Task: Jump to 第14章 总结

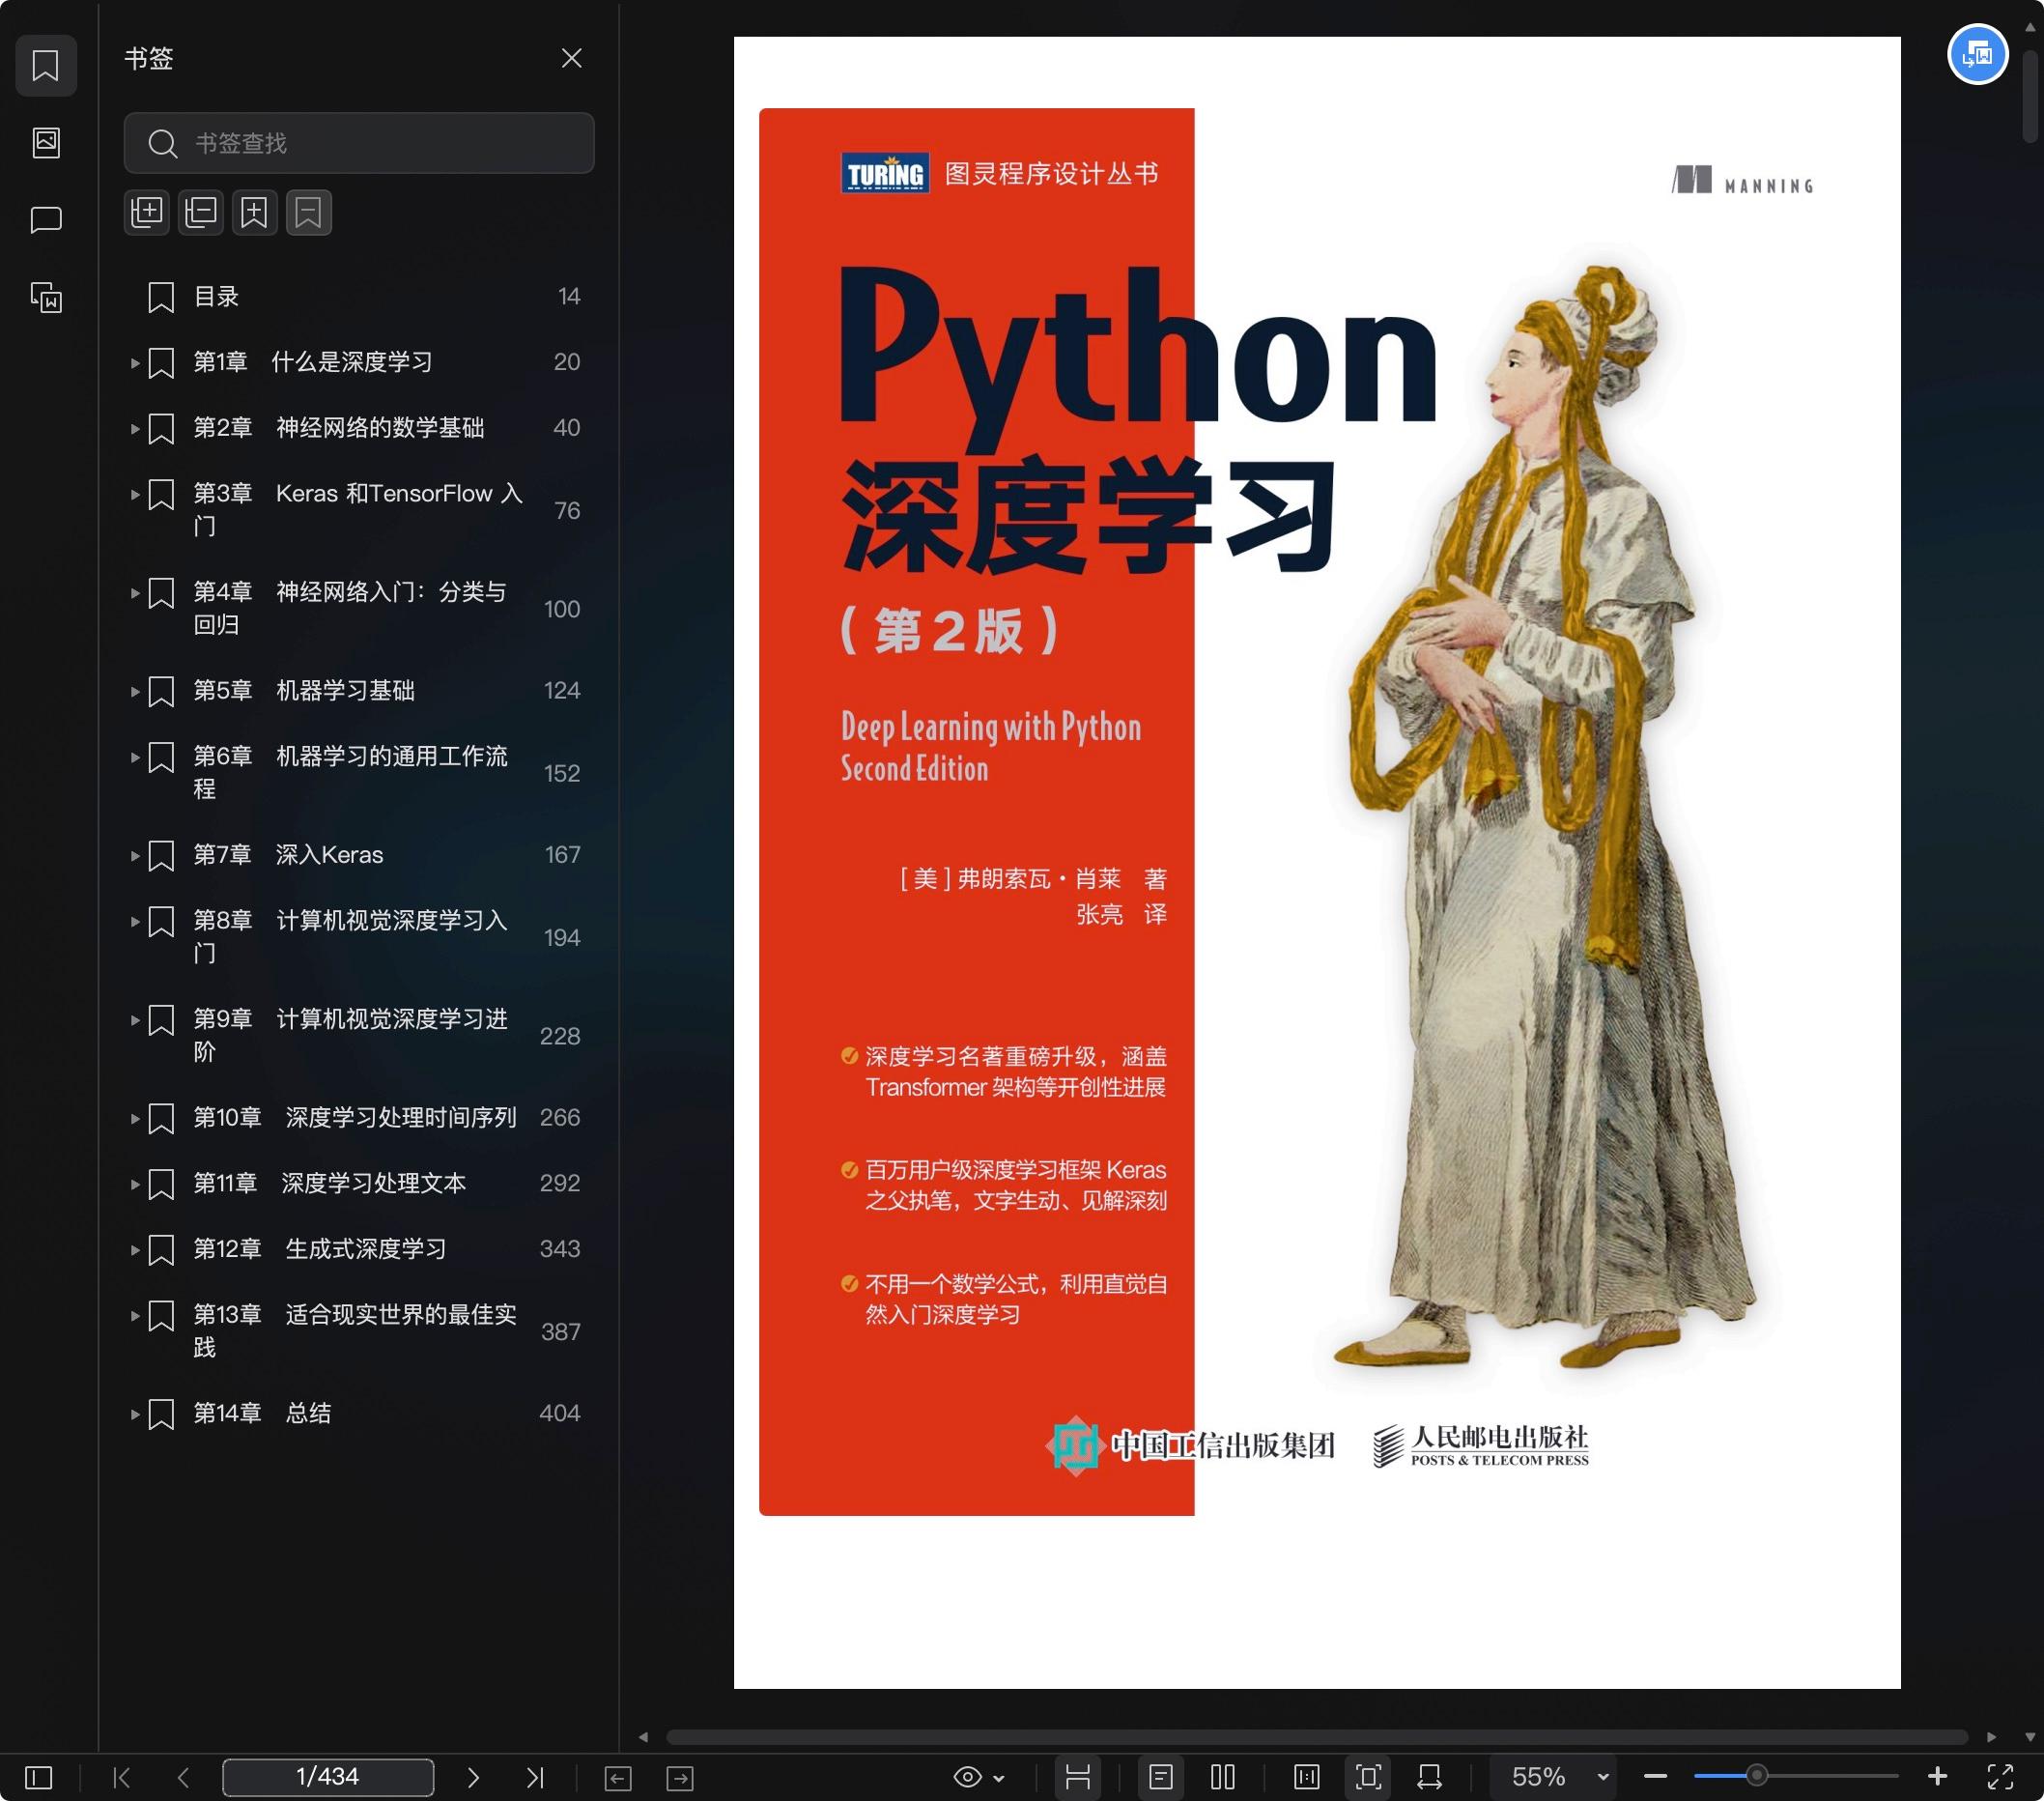Action: click(262, 1413)
